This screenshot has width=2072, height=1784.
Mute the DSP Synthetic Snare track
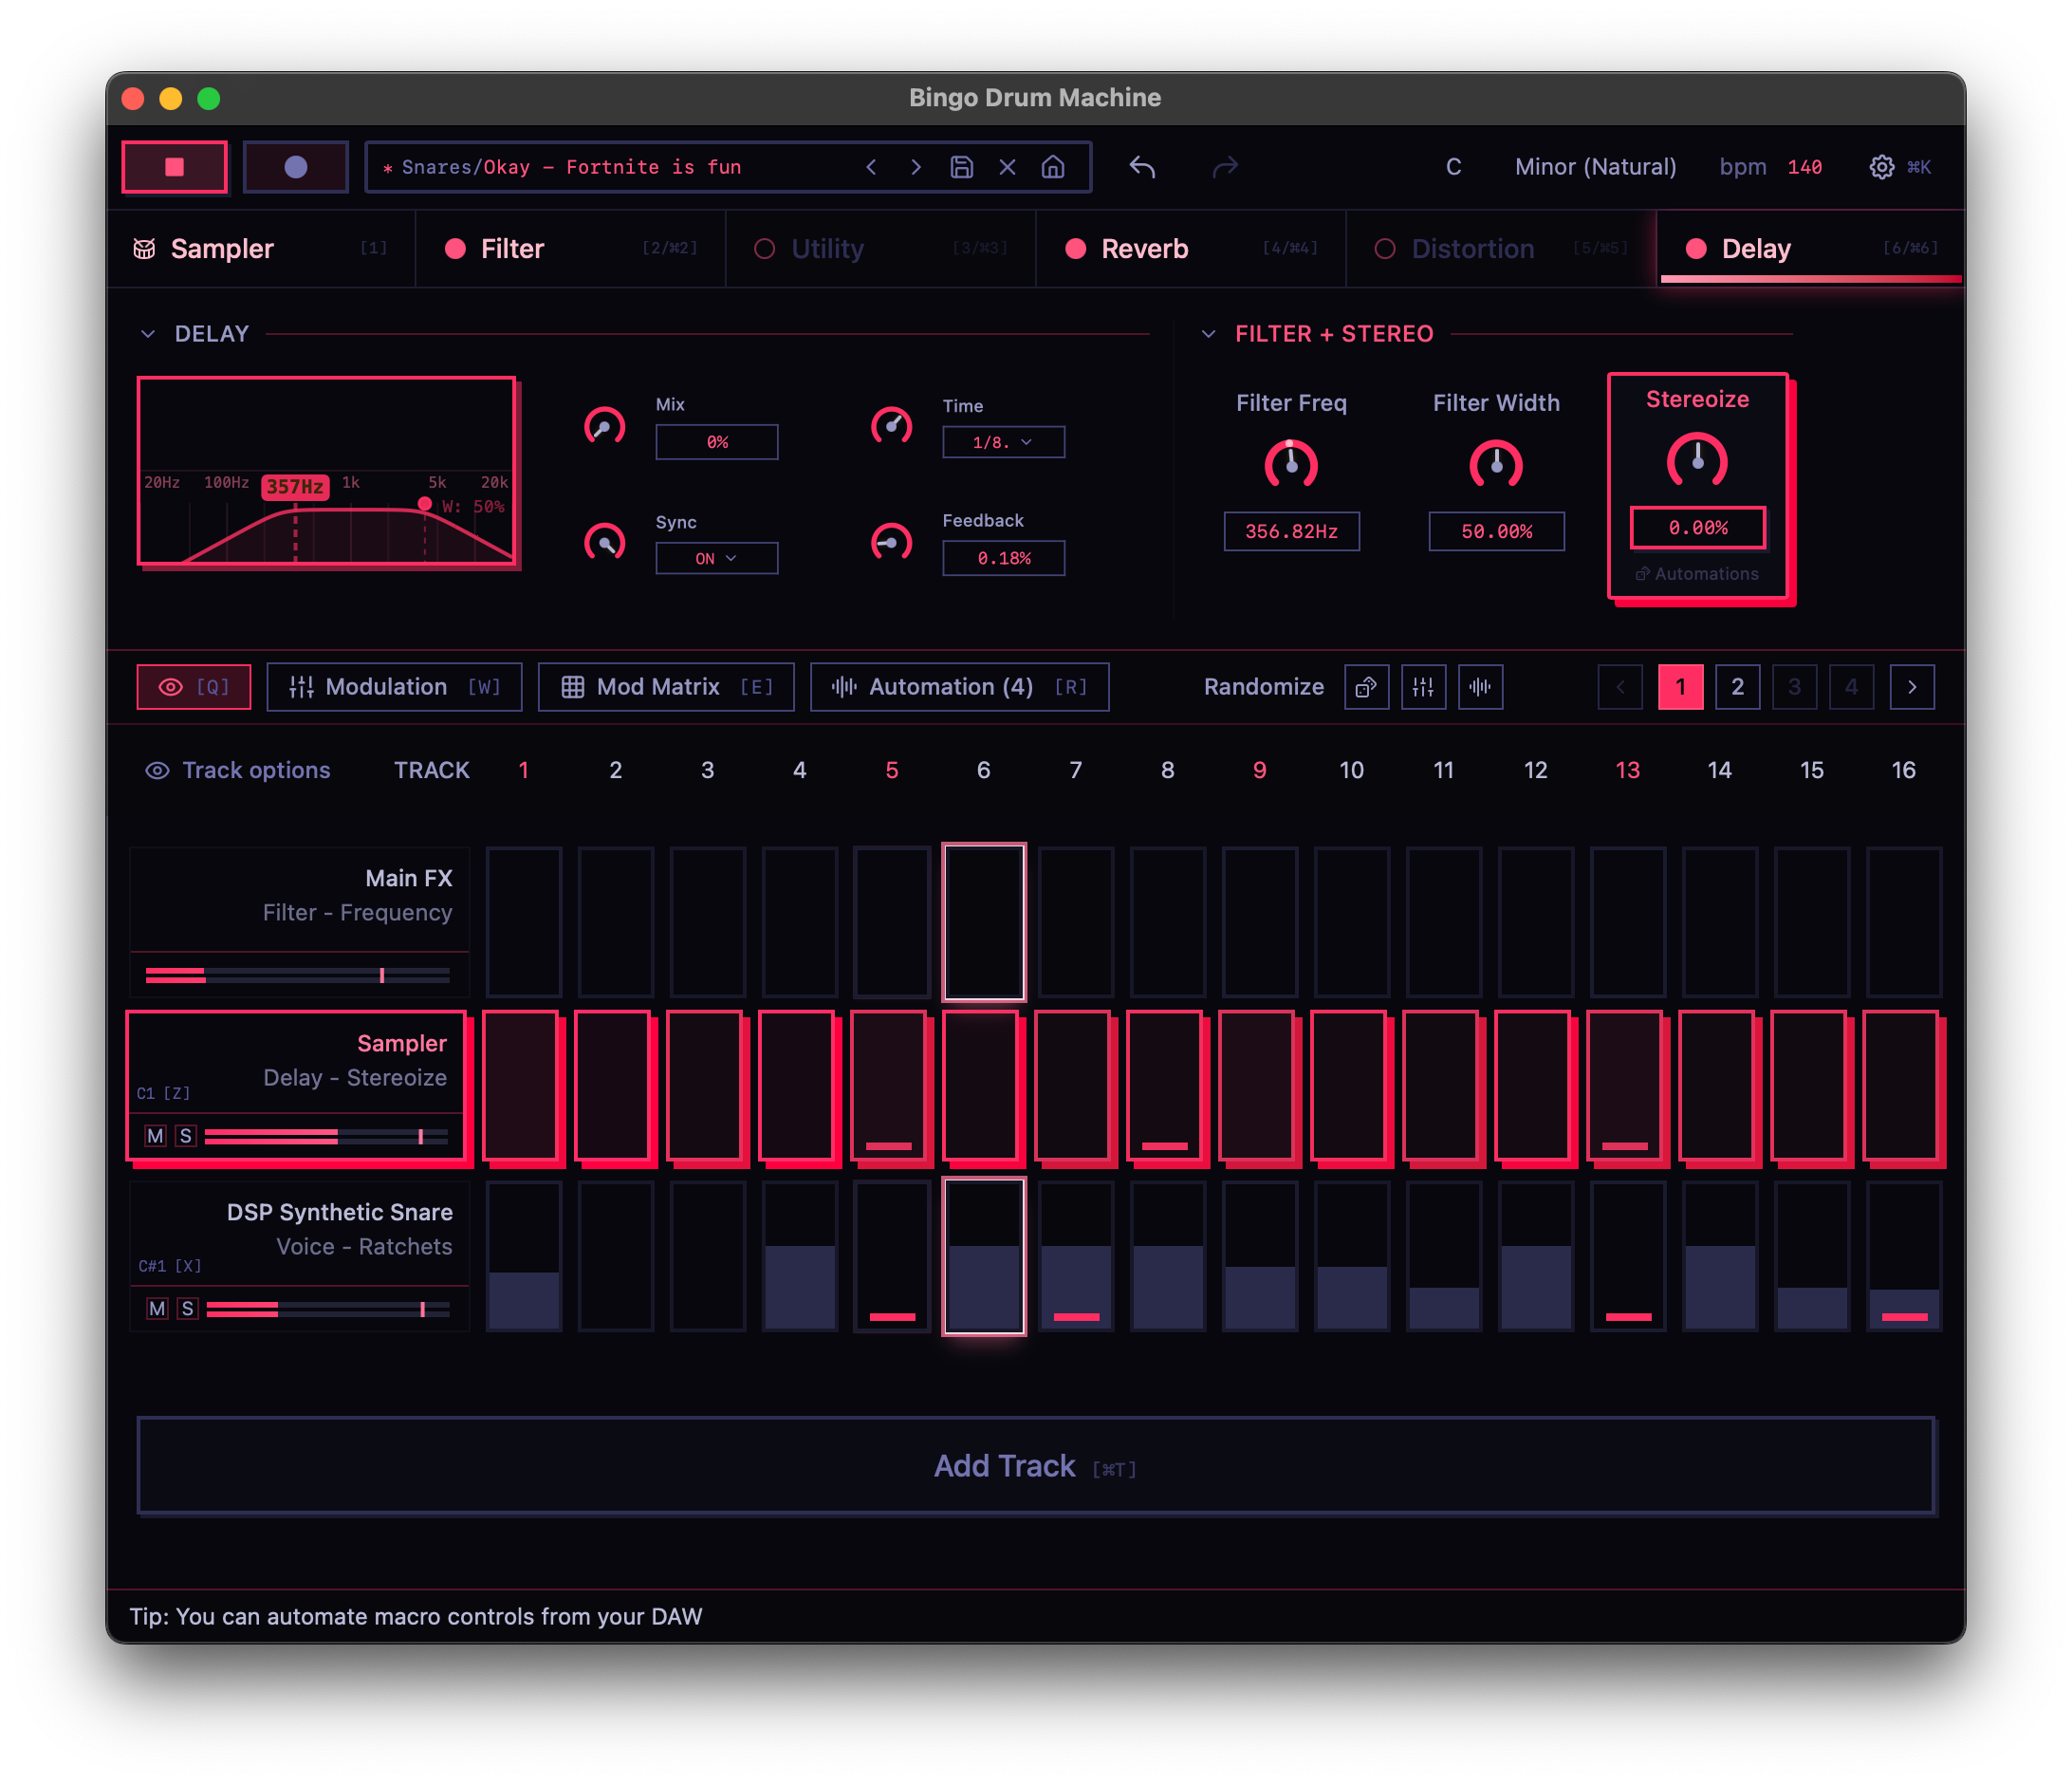[x=157, y=1309]
